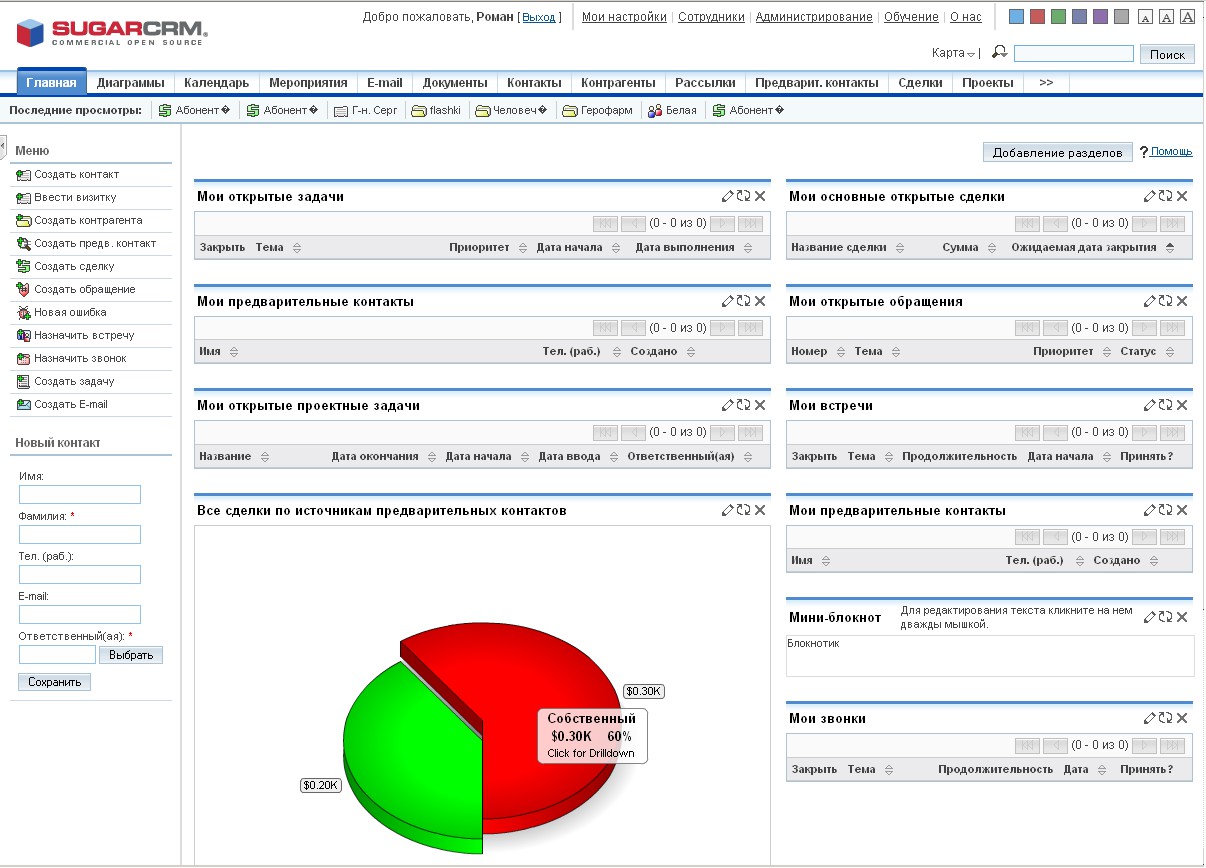
Task: Select the red color theme swatch
Action: pos(1038,16)
